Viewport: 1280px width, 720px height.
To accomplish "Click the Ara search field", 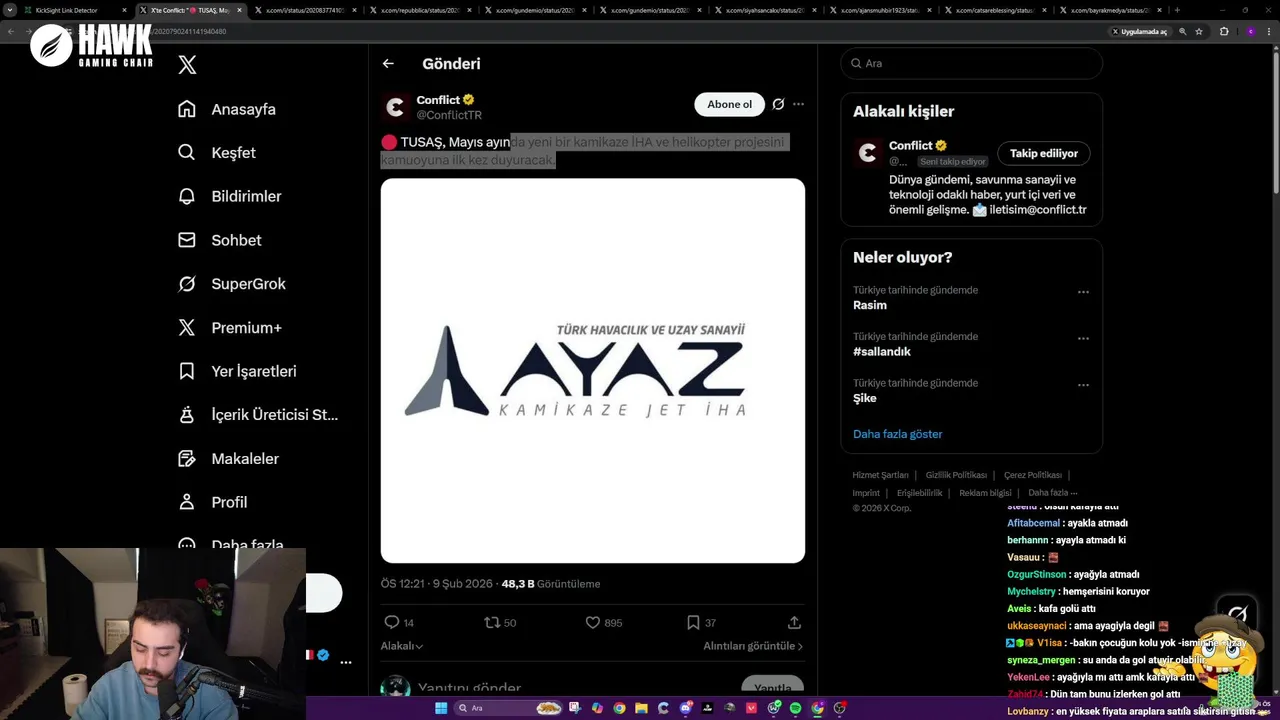I will click(971, 63).
